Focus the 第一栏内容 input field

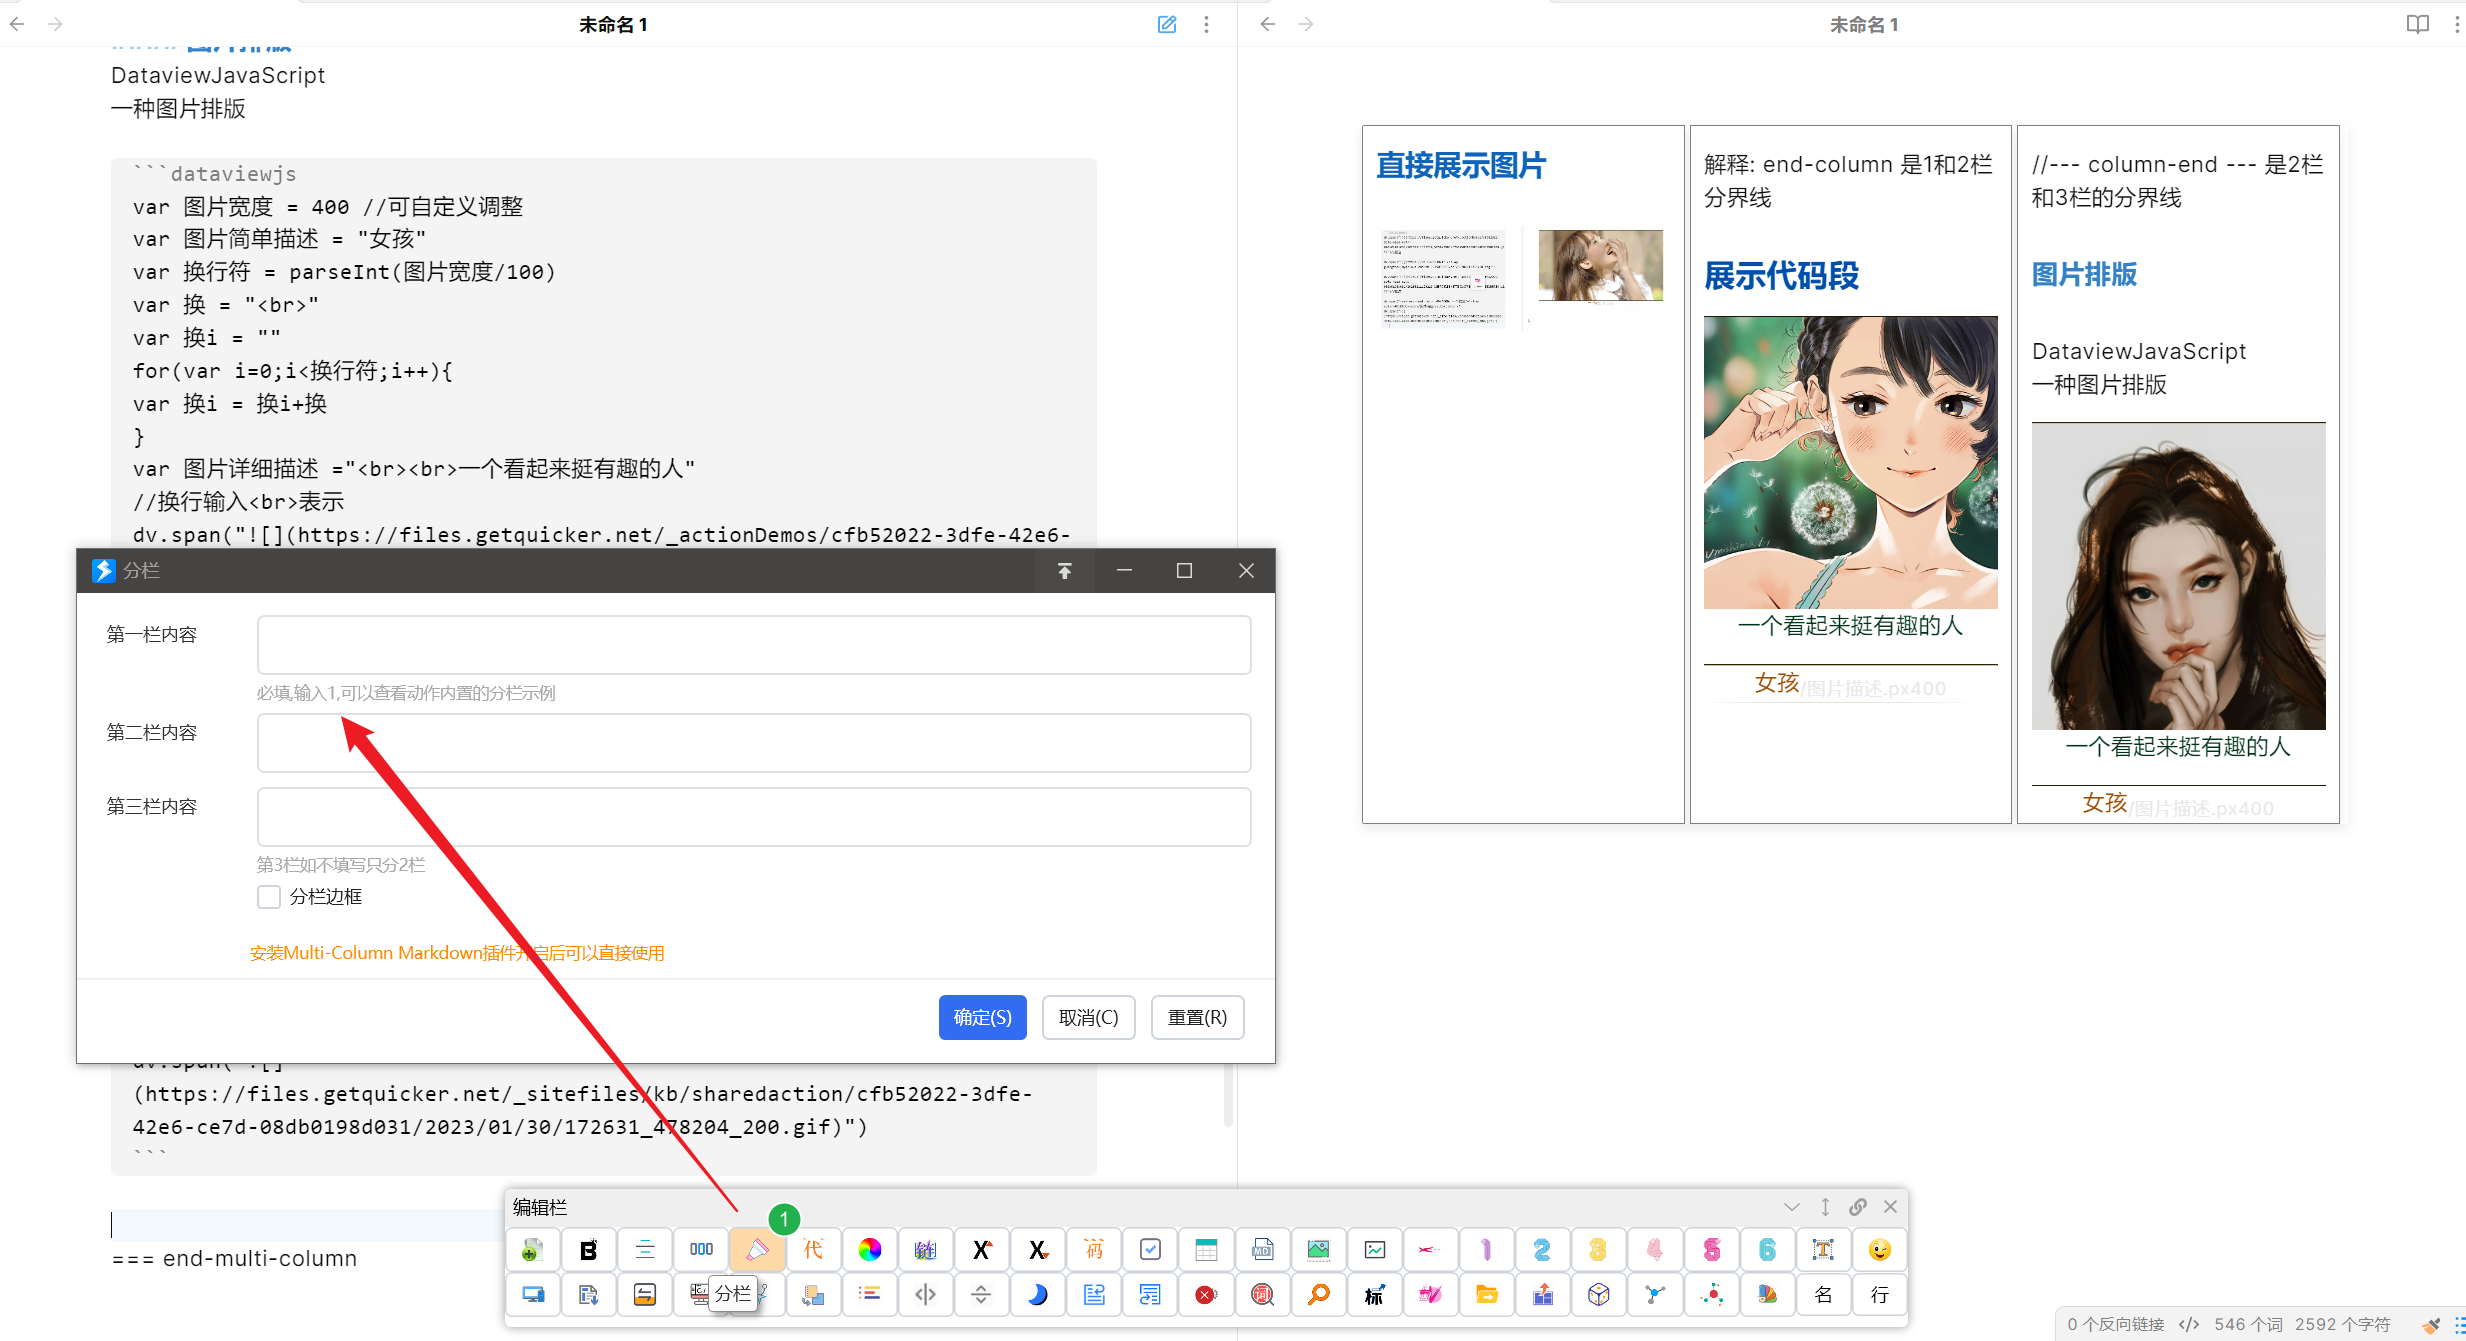pyautogui.click(x=754, y=645)
